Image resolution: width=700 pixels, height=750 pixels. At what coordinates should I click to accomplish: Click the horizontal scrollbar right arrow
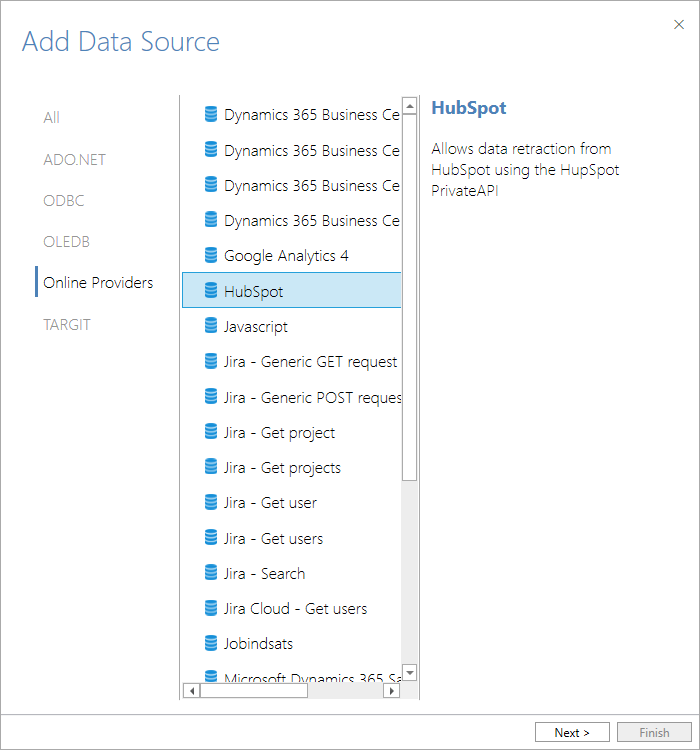(391, 691)
